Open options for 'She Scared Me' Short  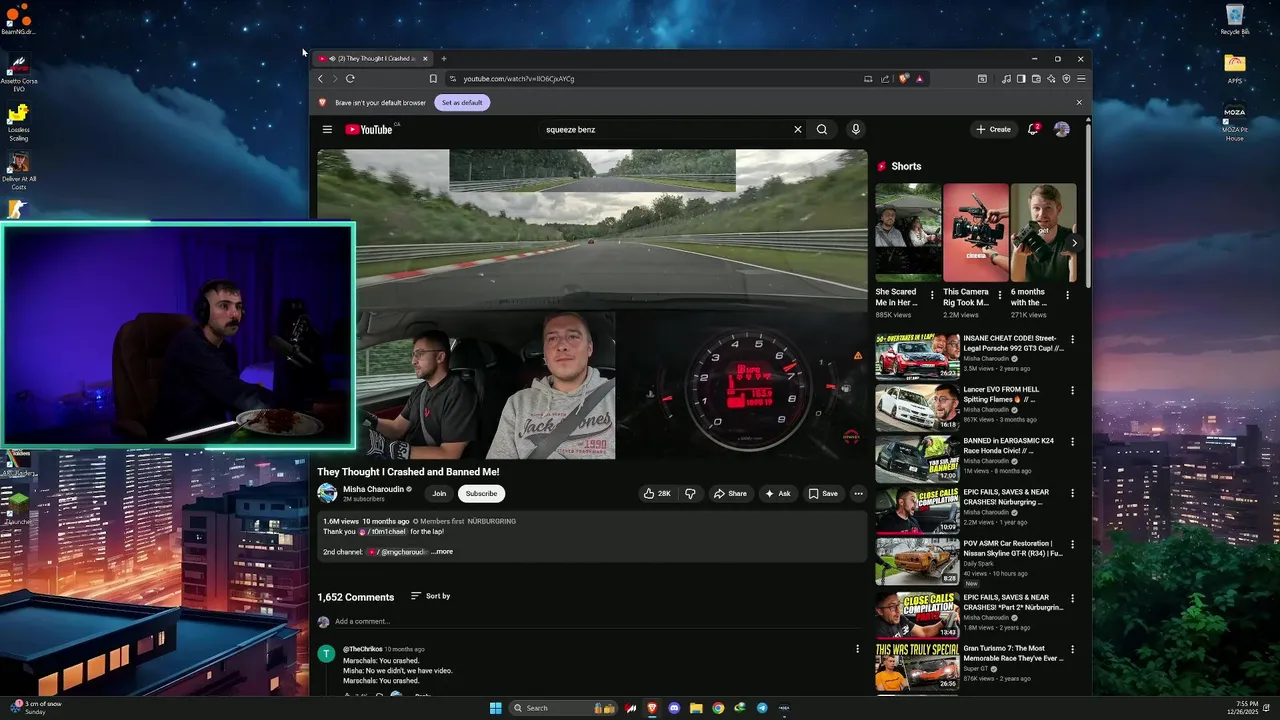[x=932, y=295]
